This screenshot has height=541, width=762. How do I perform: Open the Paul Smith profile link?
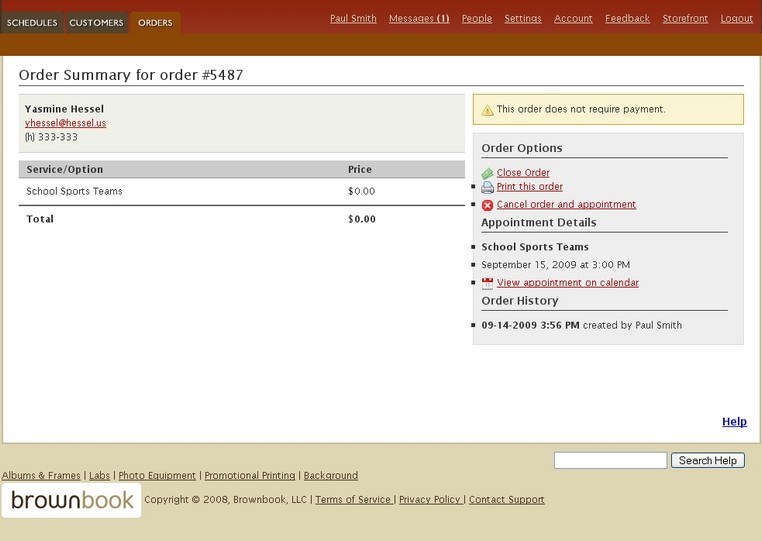click(x=353, y=18)
